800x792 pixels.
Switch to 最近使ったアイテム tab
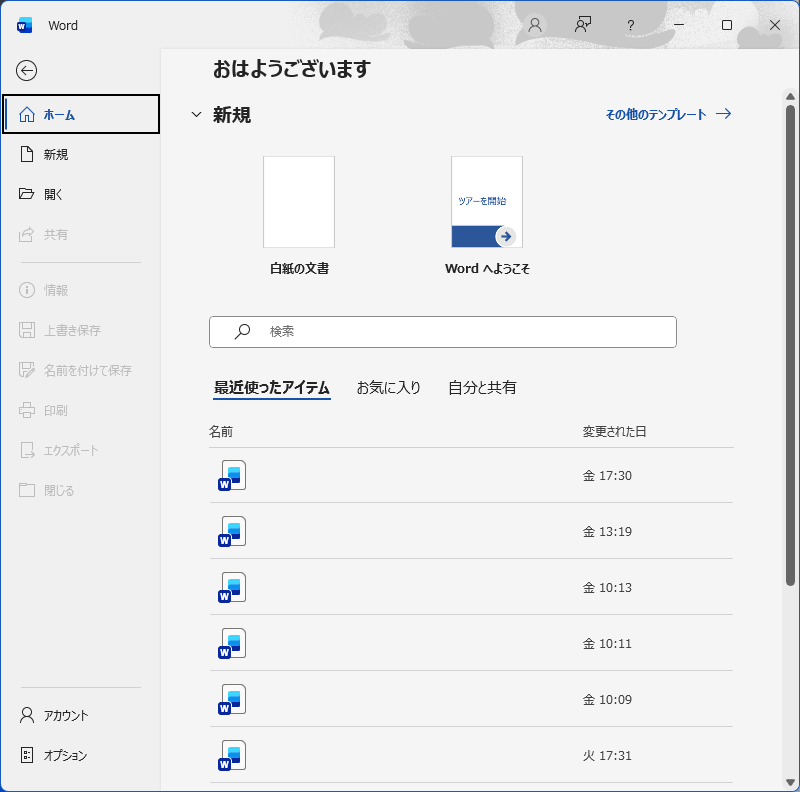[271, 388]
